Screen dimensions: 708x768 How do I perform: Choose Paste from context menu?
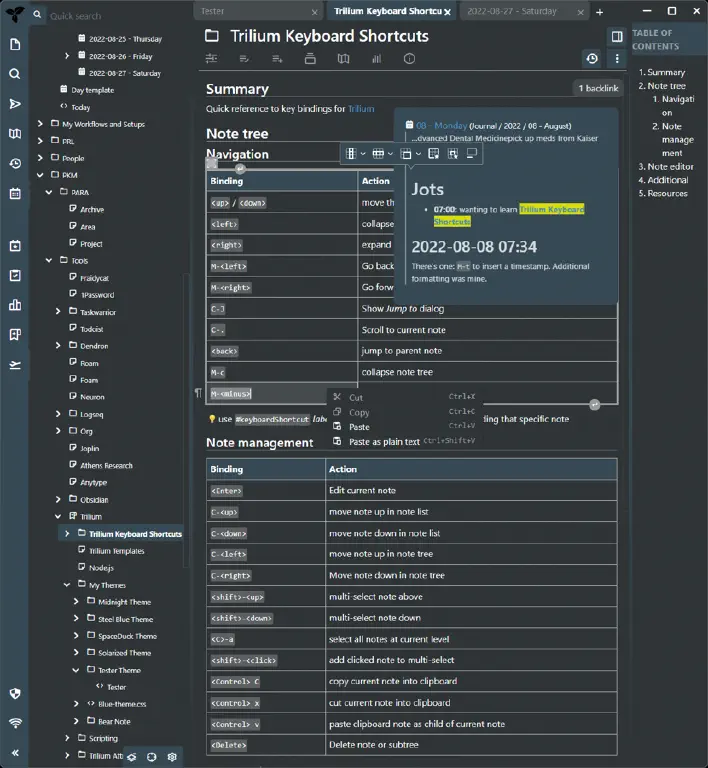coord(404,427)
